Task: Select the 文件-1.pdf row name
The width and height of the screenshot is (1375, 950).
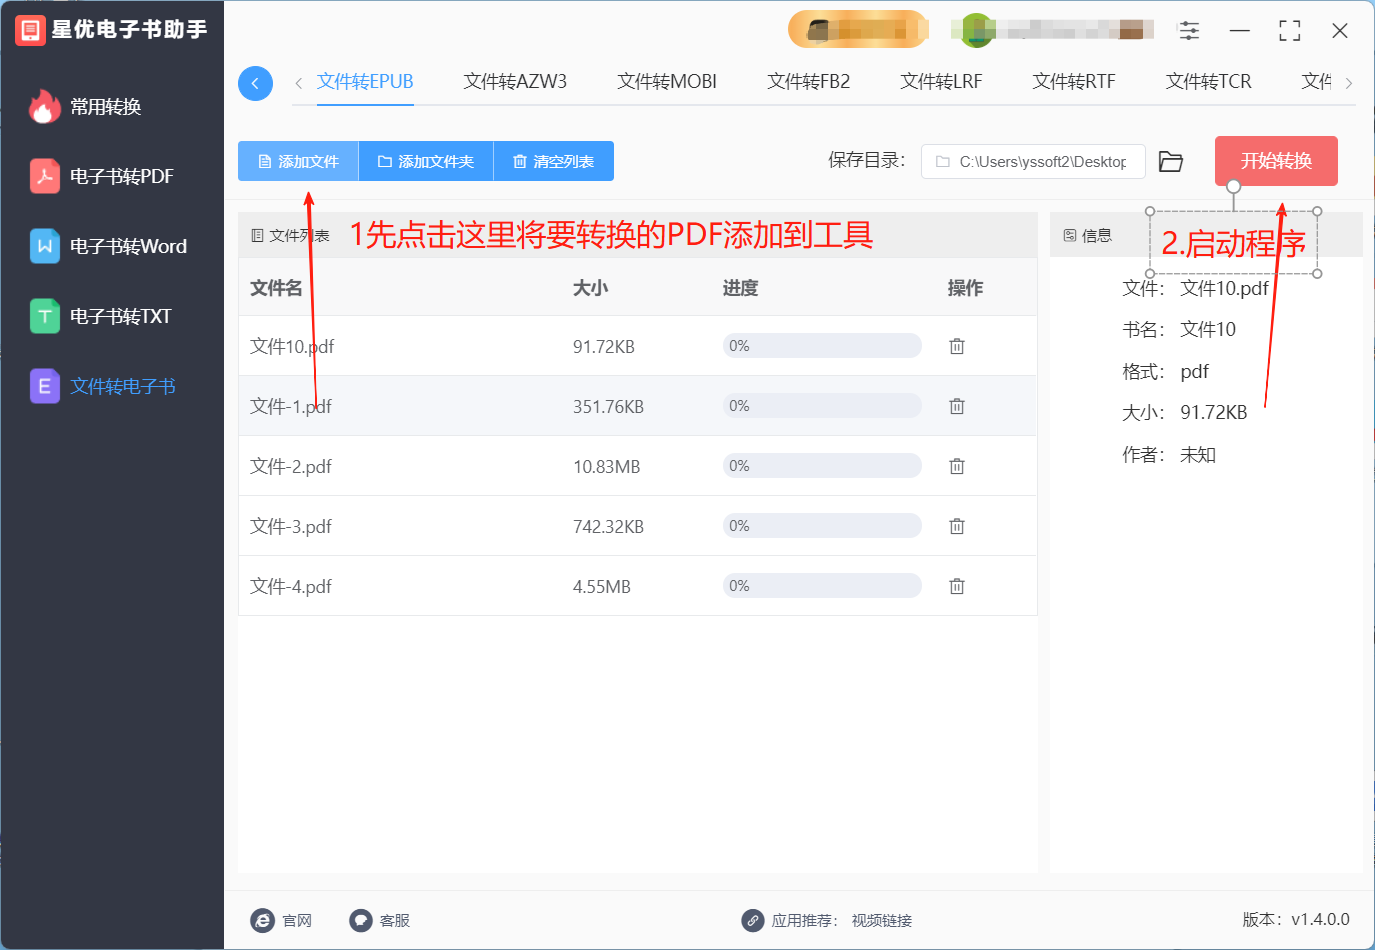Action: (x=290, y=406)
